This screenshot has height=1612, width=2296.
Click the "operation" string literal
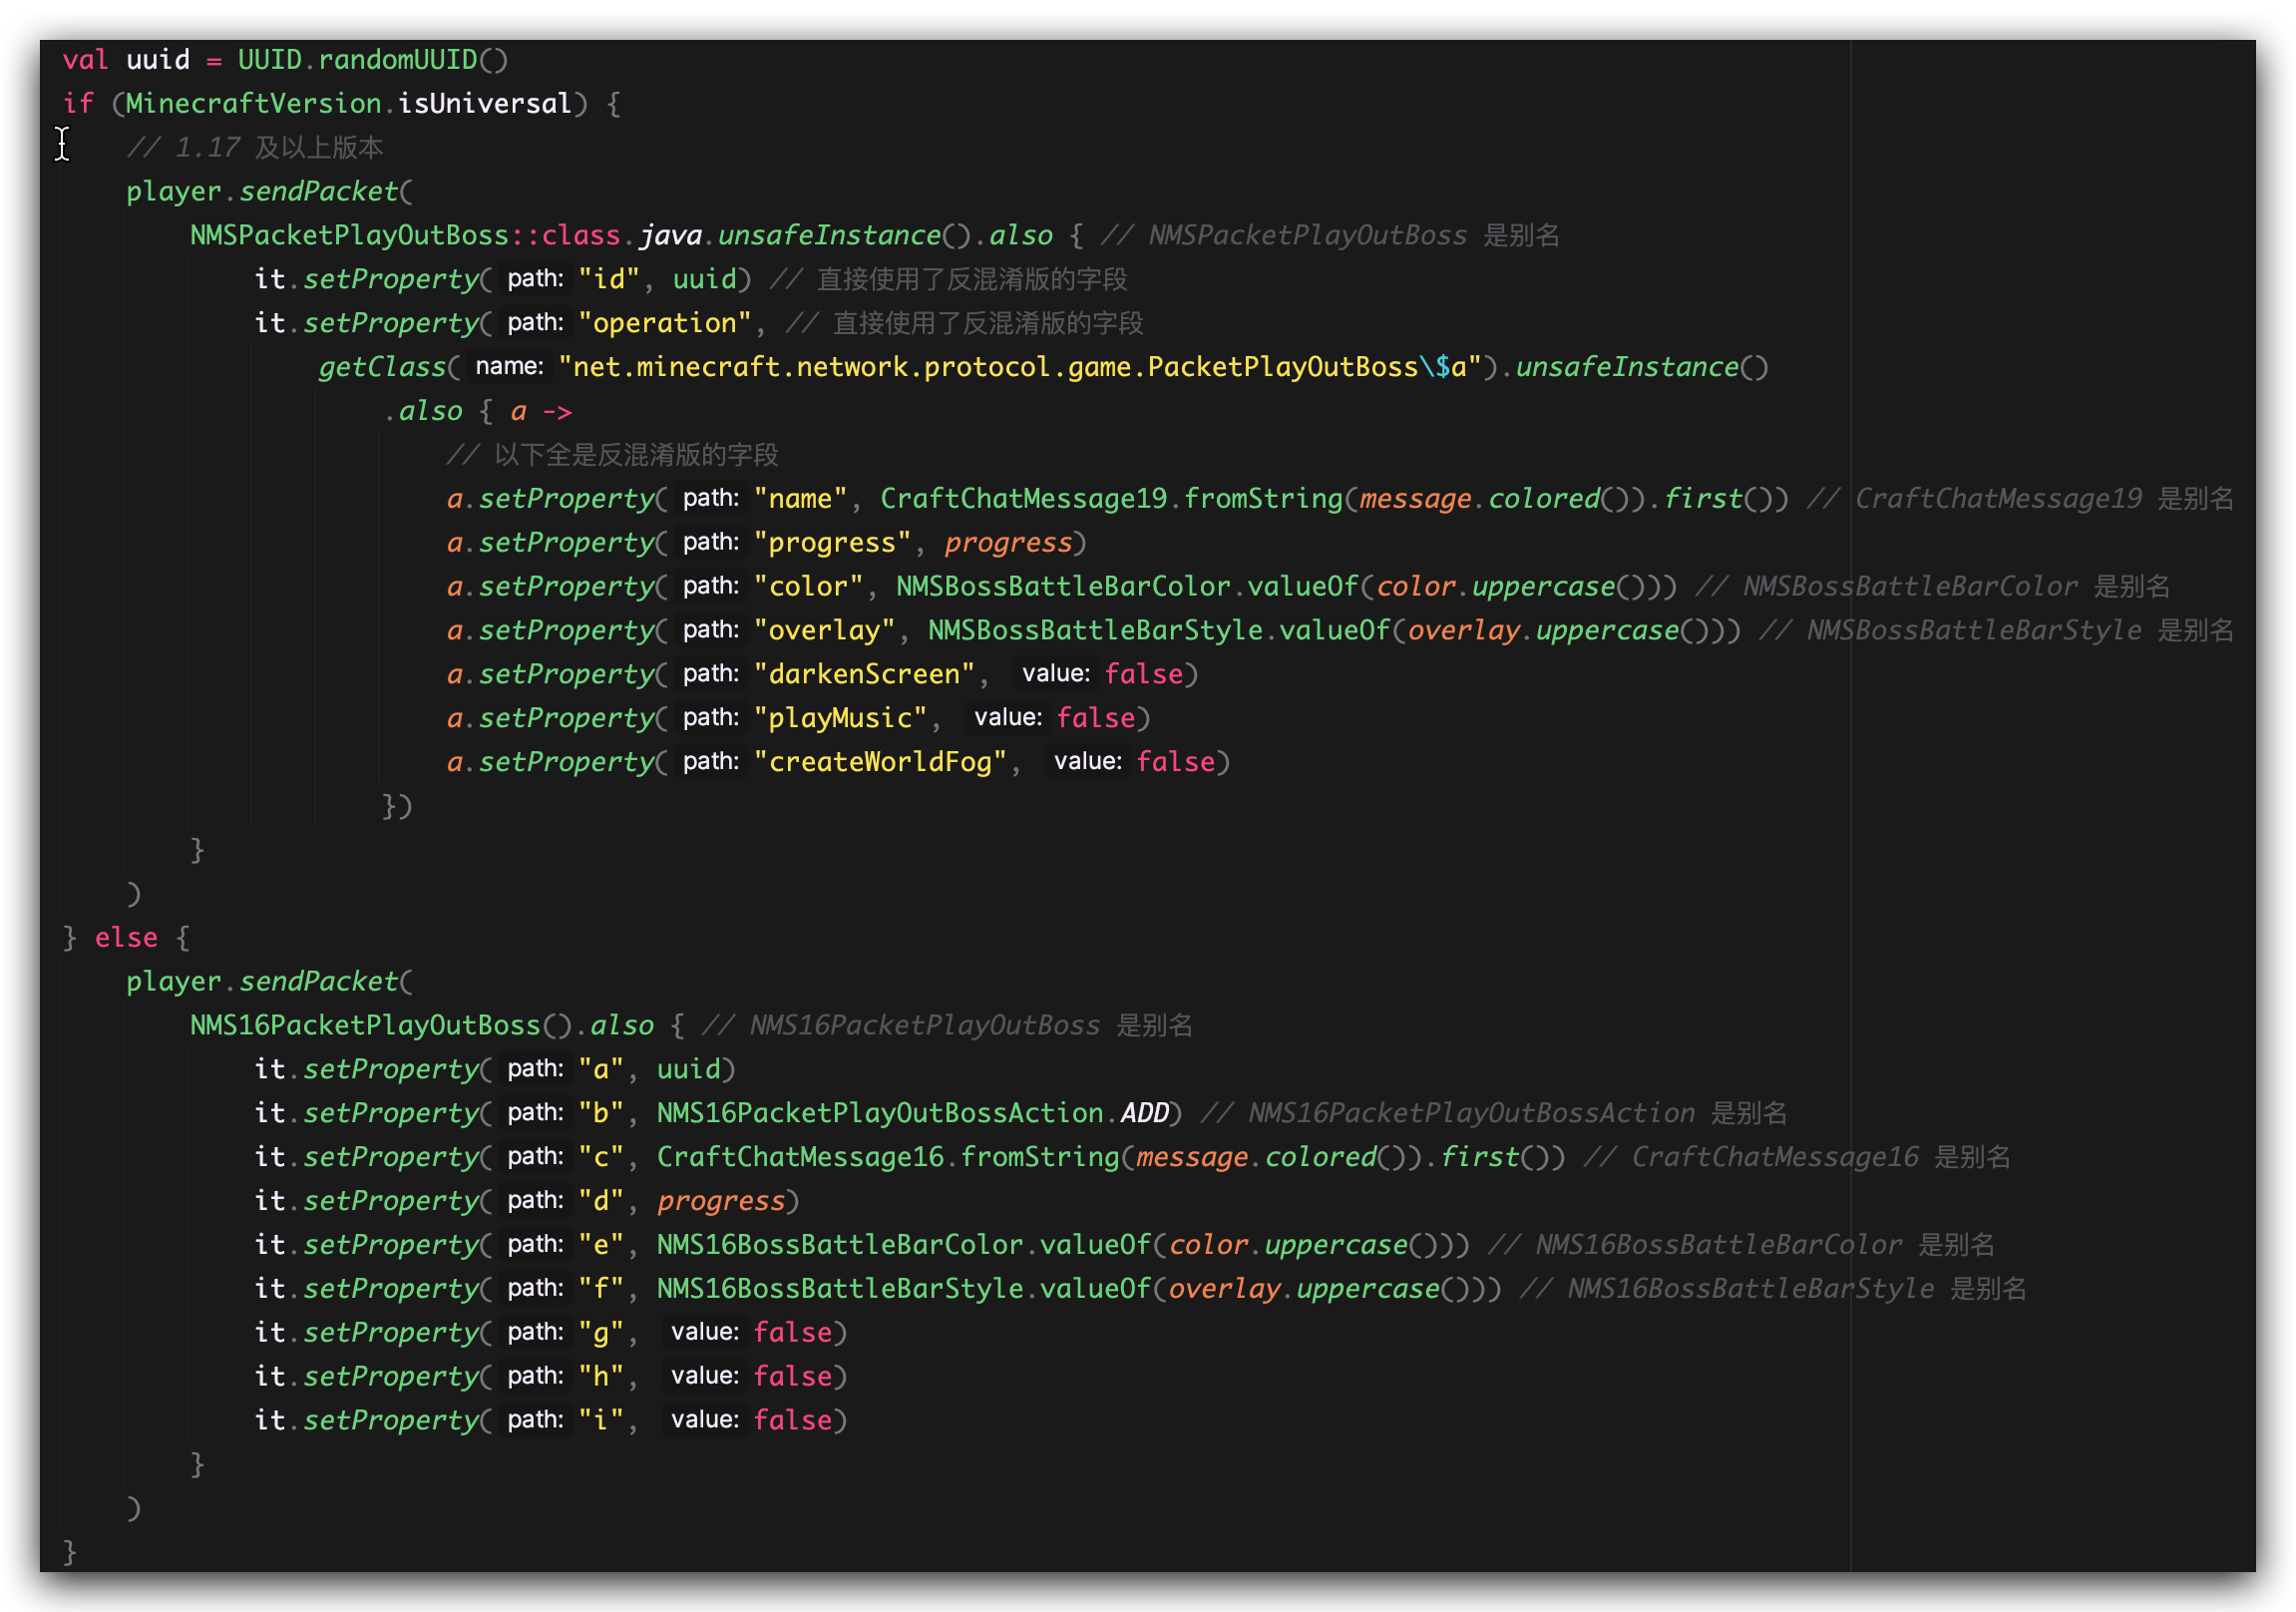point(664,323)
